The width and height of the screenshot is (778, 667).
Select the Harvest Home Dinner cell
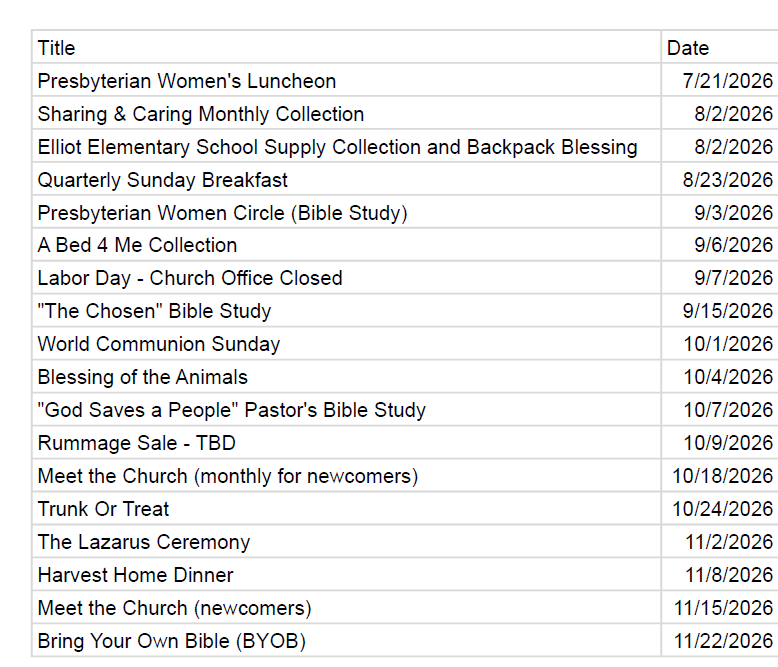pyautogui.click(x=346, y=575)
